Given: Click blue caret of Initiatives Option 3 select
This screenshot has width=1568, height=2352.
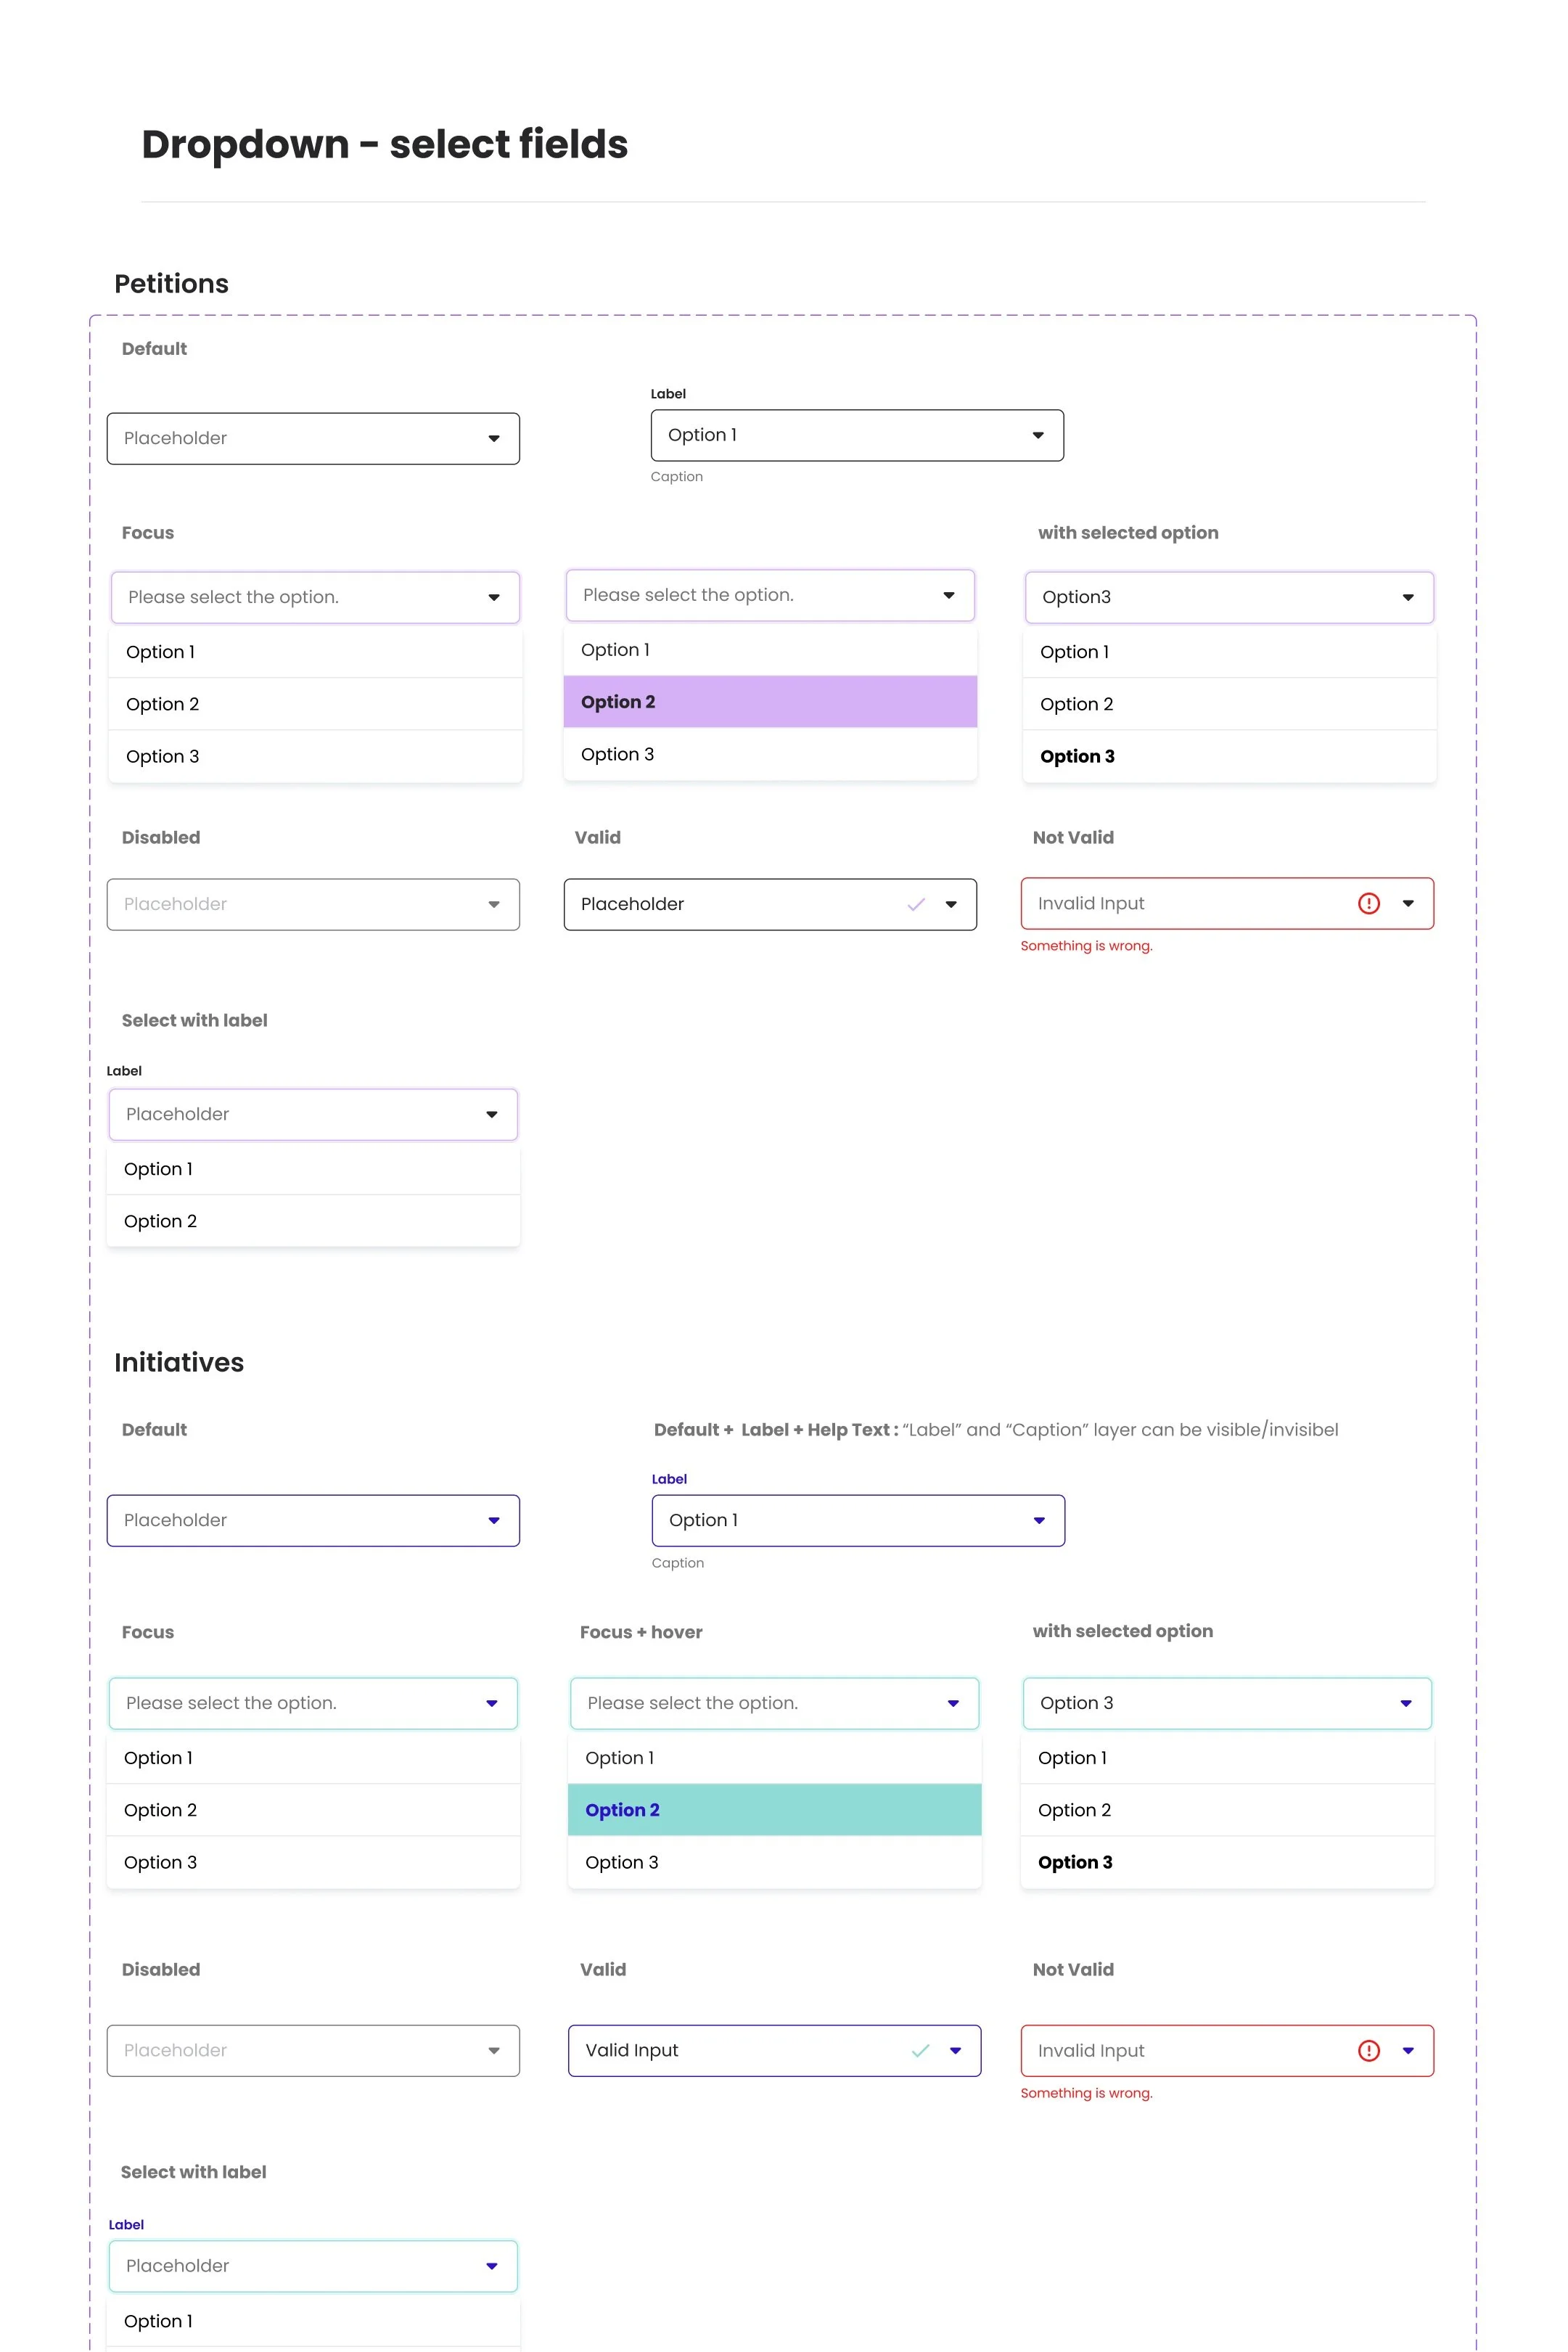Looking at the screenshot, I should pos(1406,1703).
